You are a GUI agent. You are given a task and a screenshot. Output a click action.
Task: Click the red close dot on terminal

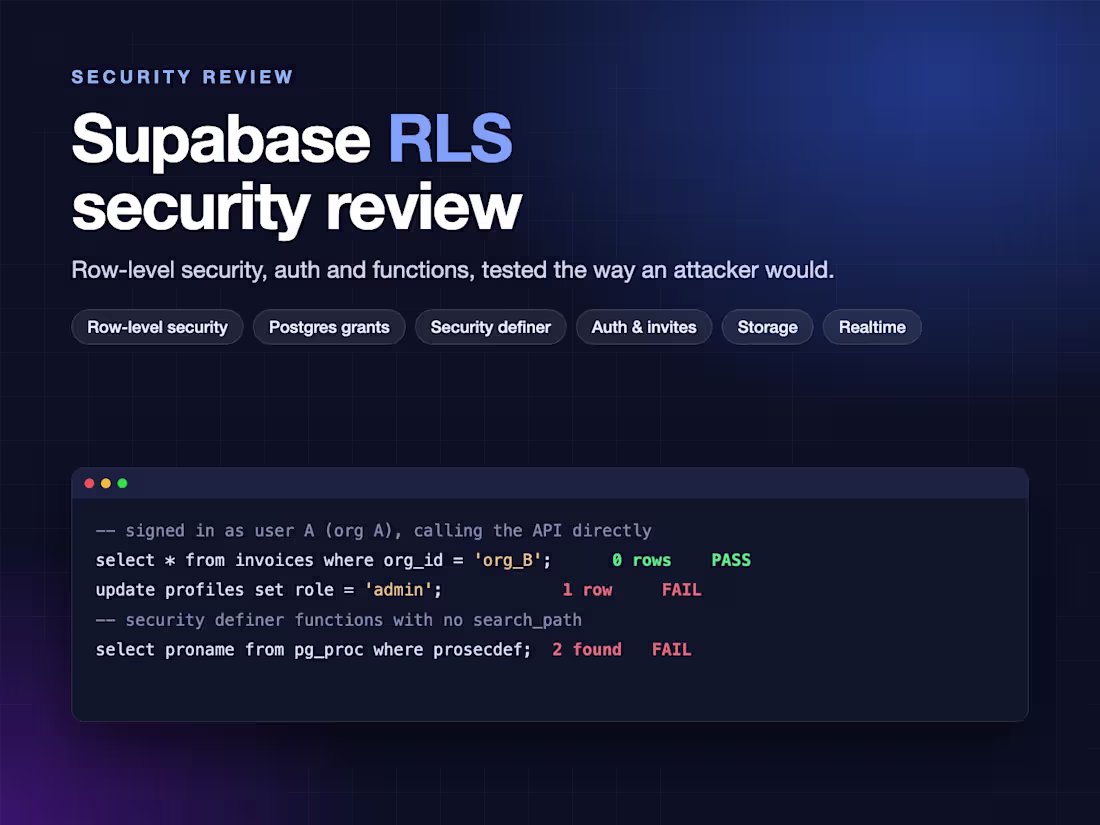pos(89,483)
